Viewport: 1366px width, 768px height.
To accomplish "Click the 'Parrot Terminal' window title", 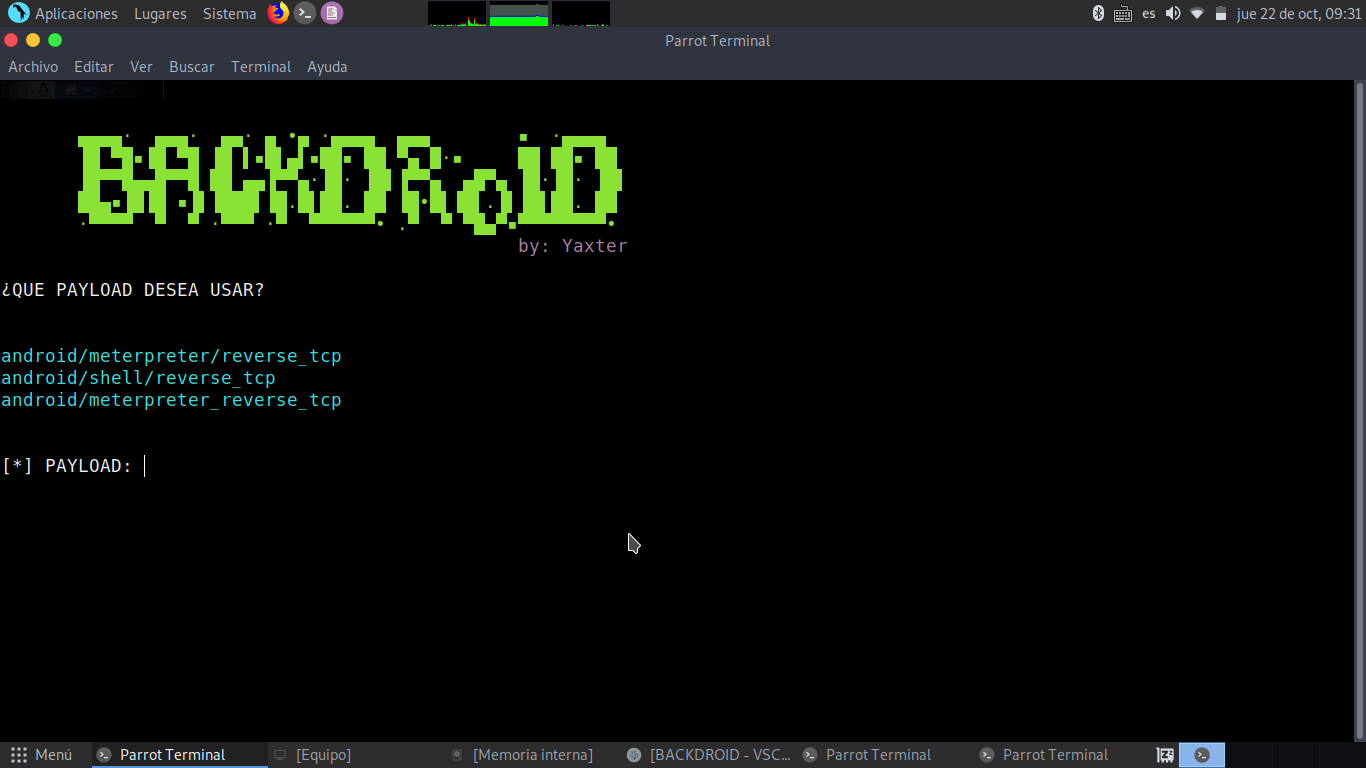I will click(x=717, y=41).
